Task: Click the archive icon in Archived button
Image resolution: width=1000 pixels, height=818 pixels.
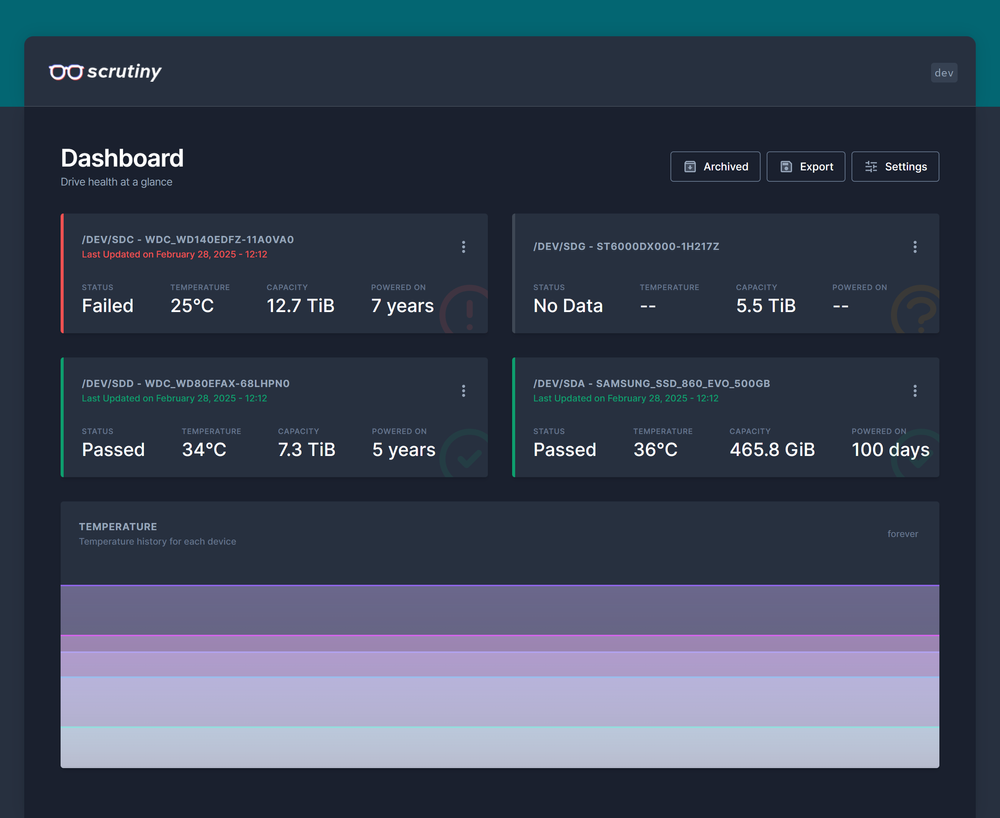Action: (x=690, y=167)
